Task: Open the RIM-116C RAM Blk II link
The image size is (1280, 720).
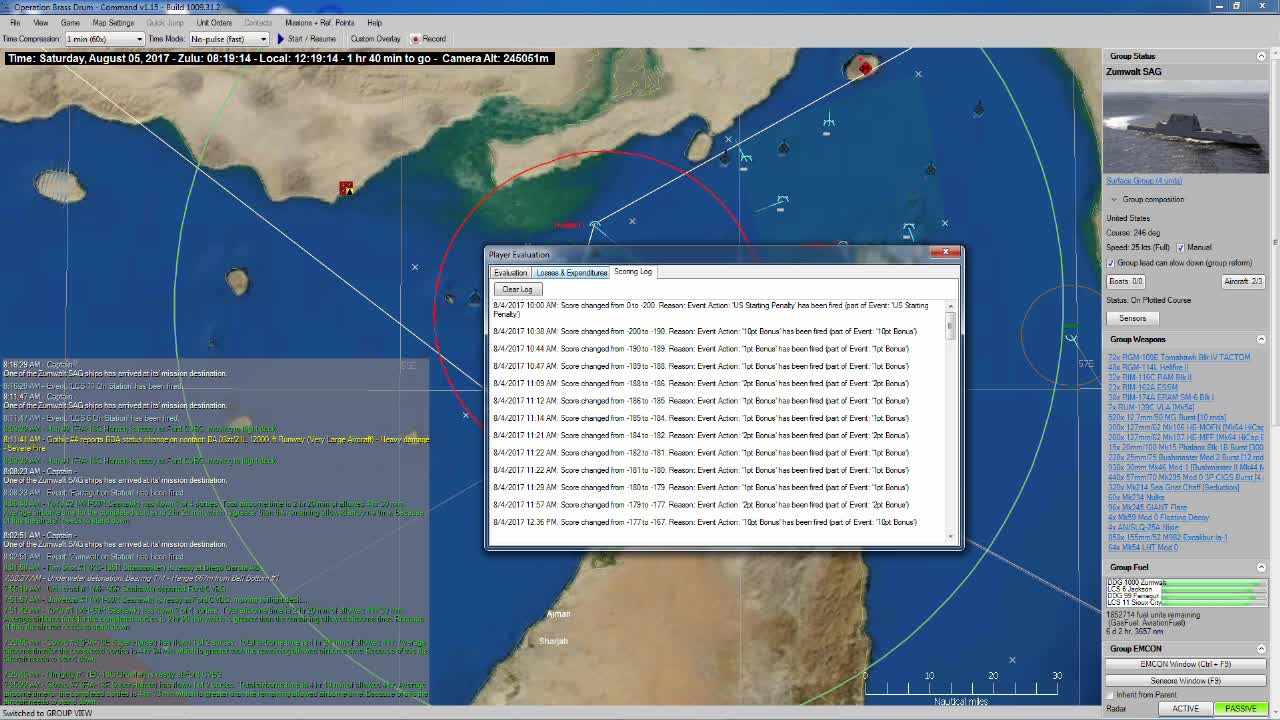Action: 1150,377
